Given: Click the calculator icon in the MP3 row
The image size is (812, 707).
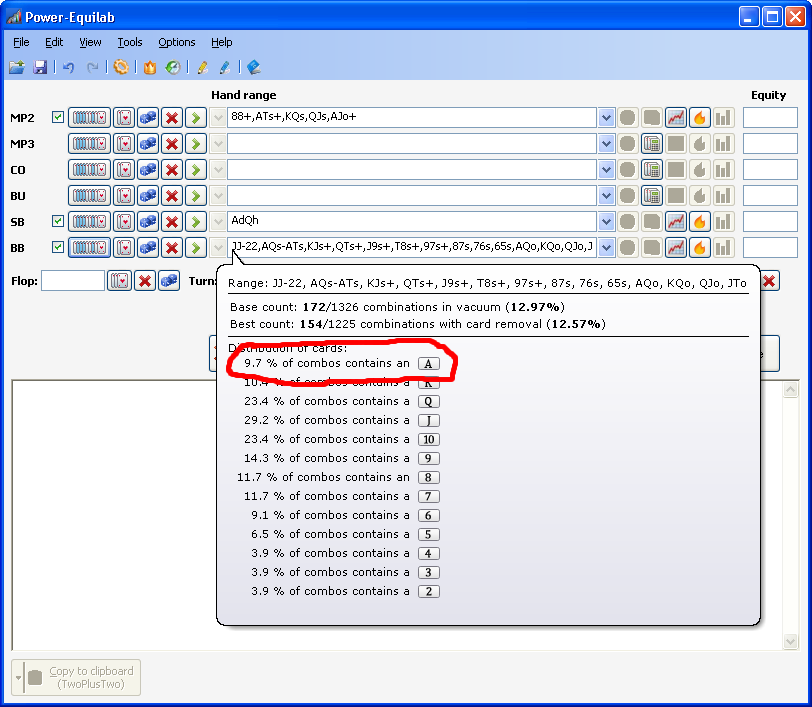Looking at the screenshot, I should pos(652,143).
